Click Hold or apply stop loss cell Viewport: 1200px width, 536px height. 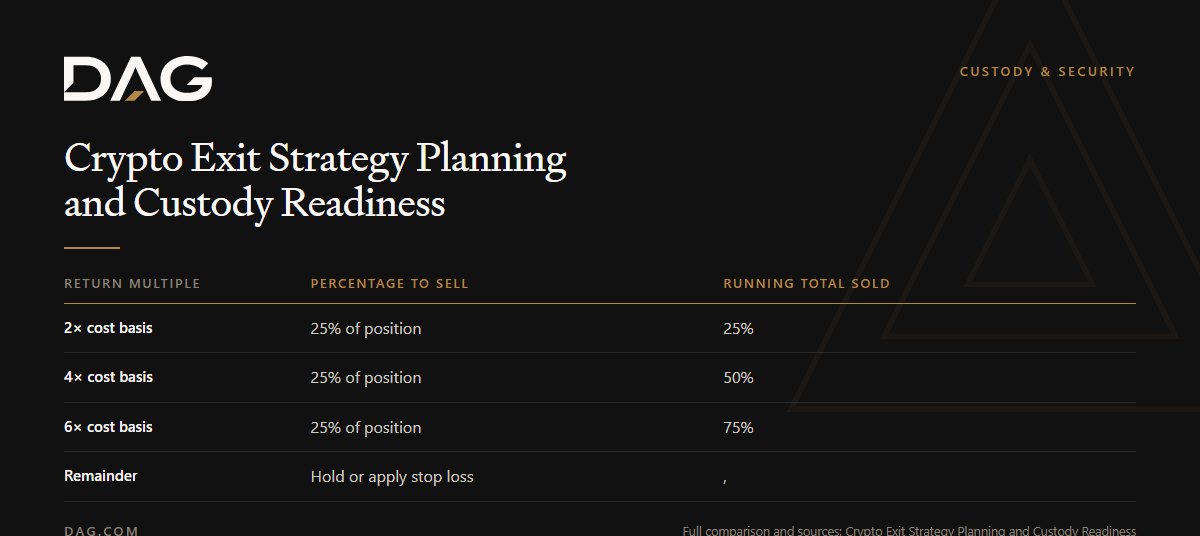392,477
